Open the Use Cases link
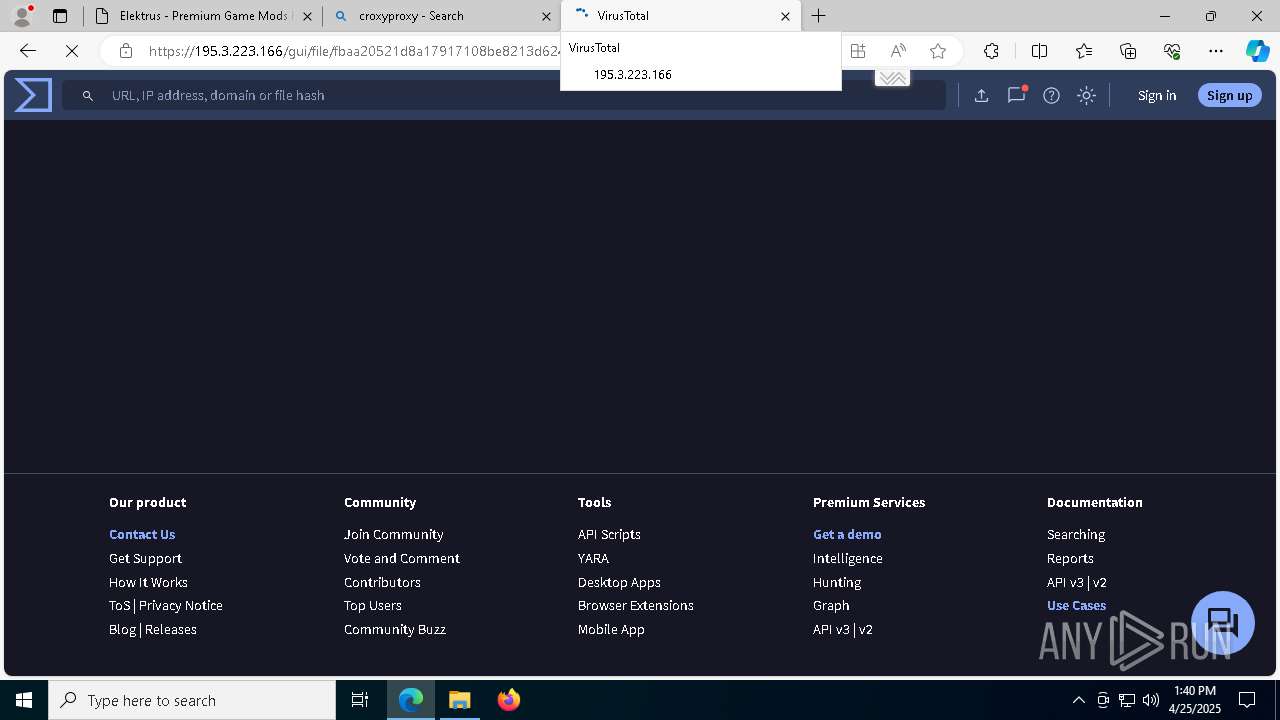Screen dimensions: 1280x720 point(1076,605)
